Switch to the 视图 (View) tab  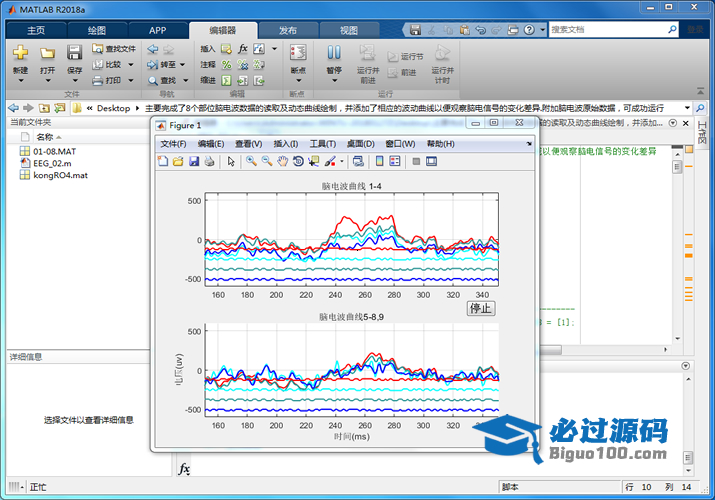click(x=349, y=30)
